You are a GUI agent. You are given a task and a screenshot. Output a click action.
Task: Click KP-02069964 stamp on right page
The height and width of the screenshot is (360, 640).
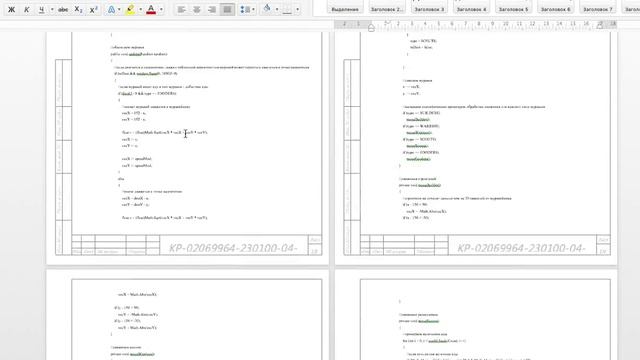click(x=521, y=248)
